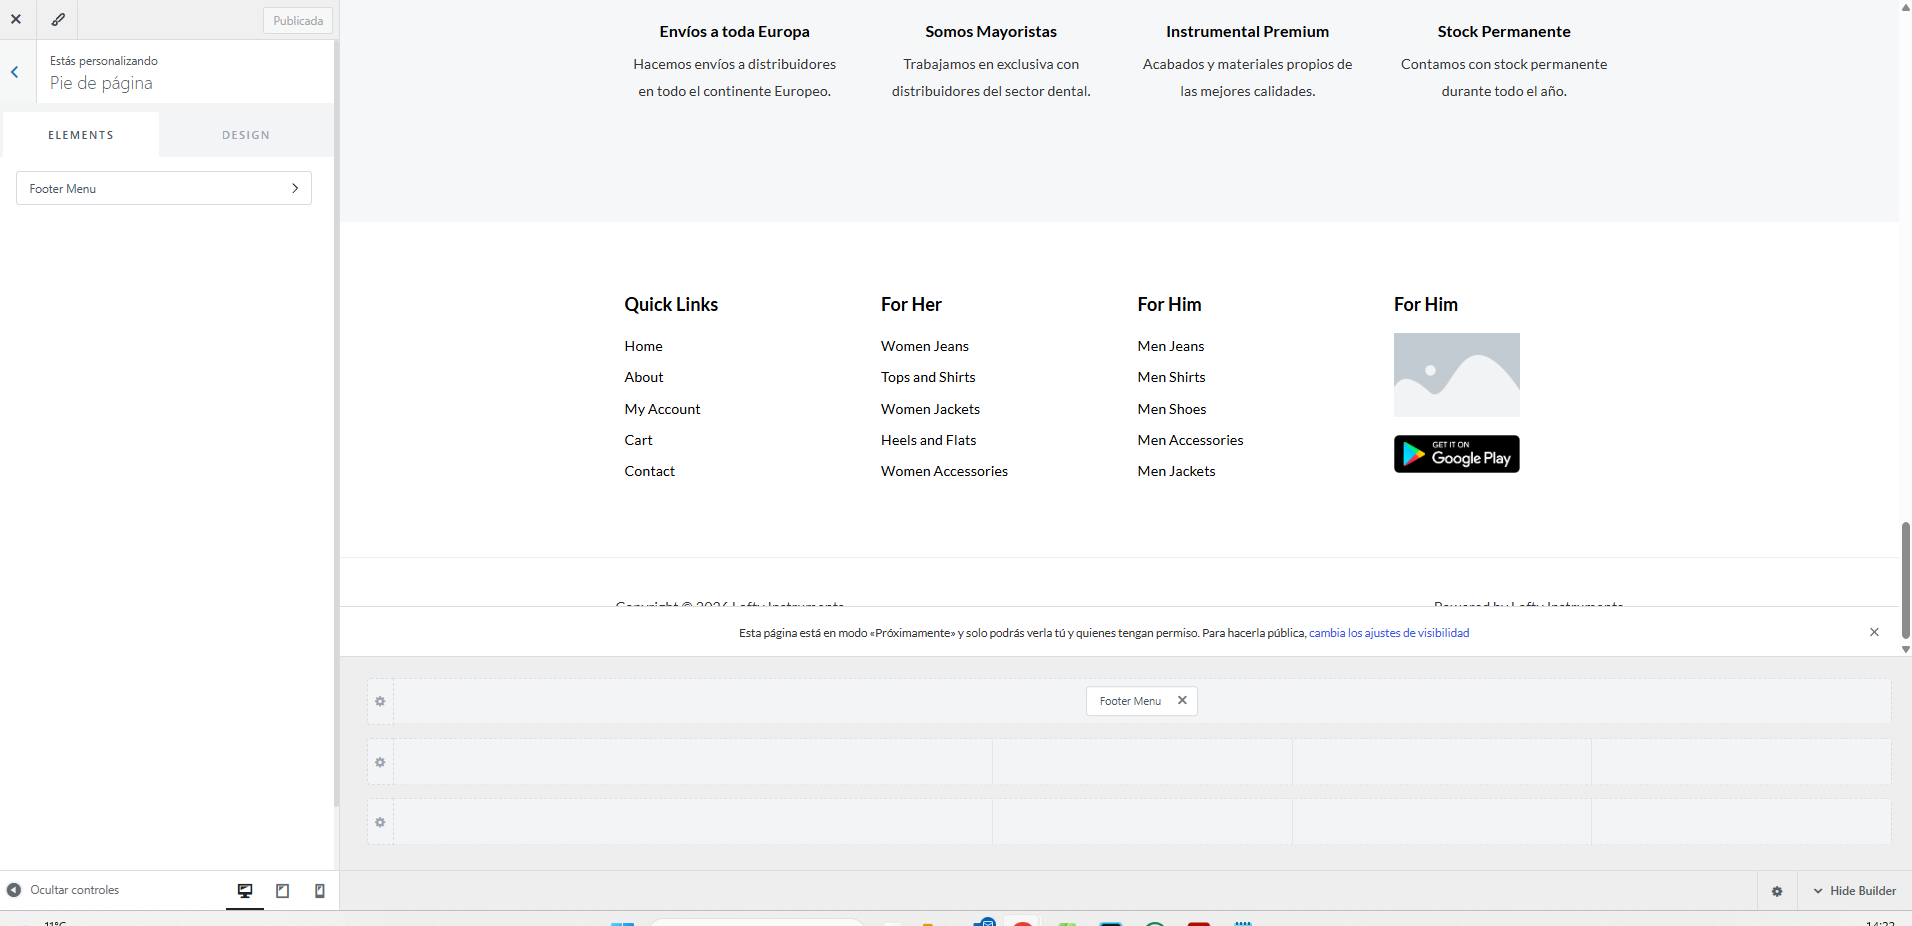Collapse sidebar with Ocultar controles
Screen dimensions: 1912x926
pyautogui.click(x=64, y=890)
